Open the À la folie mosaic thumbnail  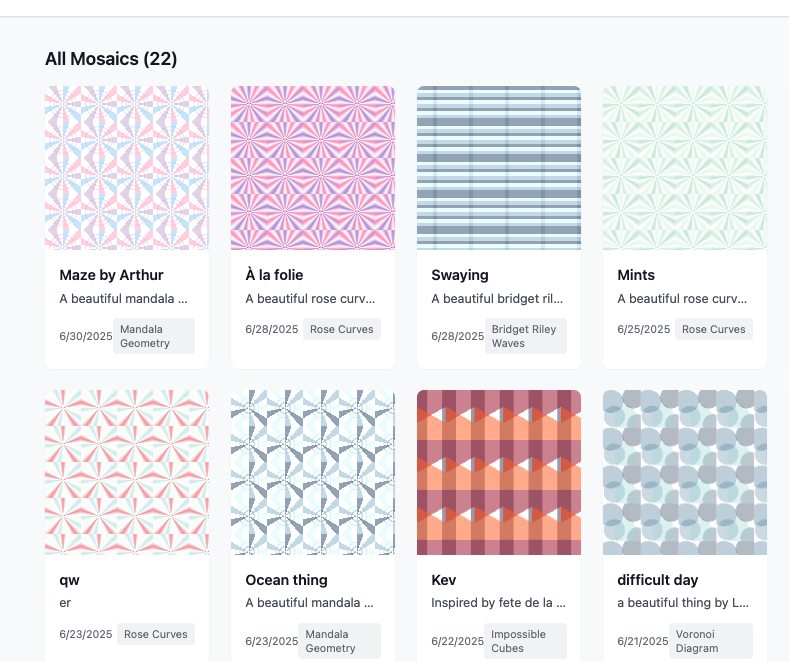(313, 168)
